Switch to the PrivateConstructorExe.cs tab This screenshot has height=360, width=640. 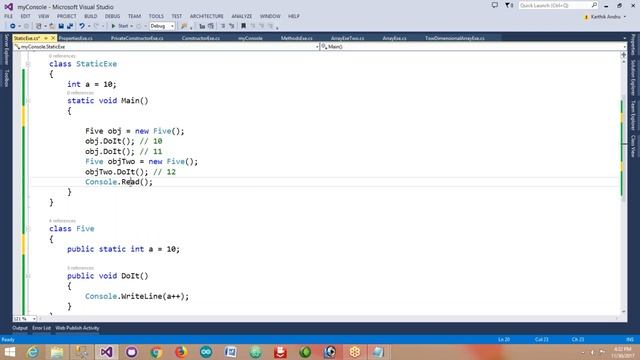tap(137, 38)
